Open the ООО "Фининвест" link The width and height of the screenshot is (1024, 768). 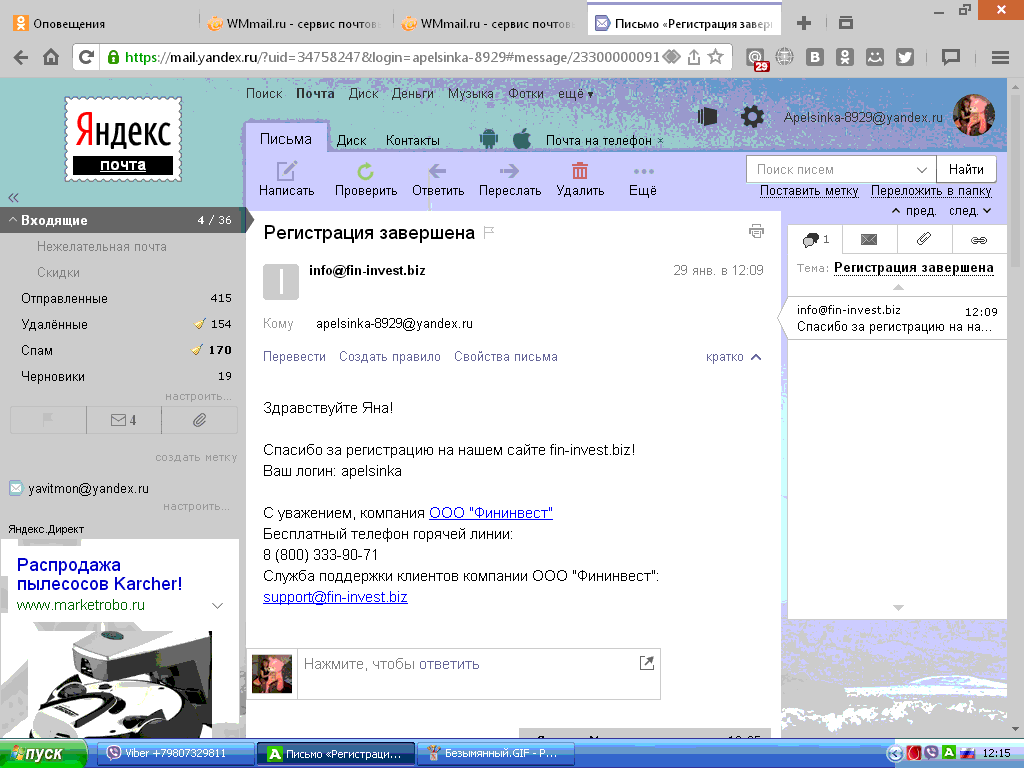coord(490,513)
